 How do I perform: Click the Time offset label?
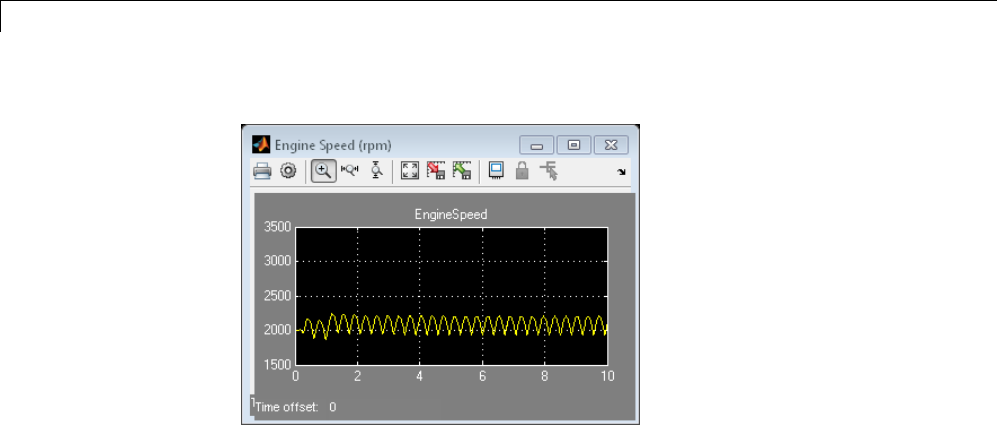(x=287, y=407)
